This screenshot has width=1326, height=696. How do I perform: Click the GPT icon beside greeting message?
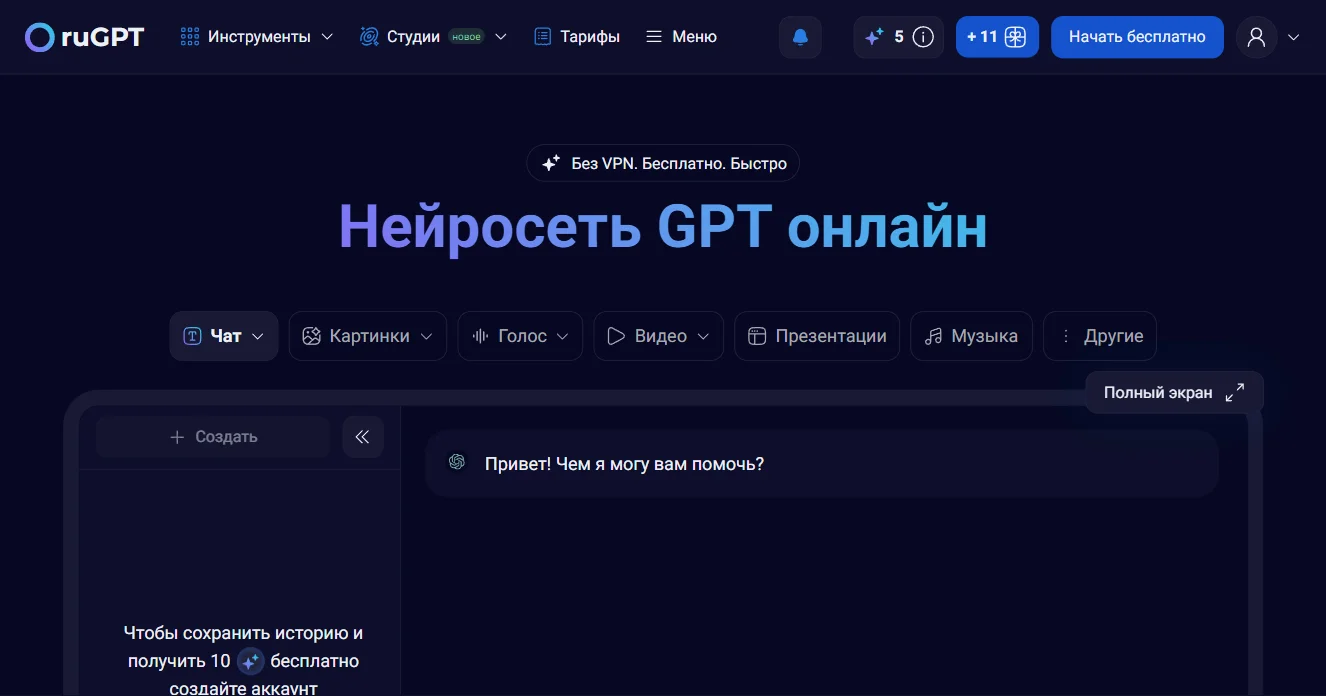click(457, 462)
